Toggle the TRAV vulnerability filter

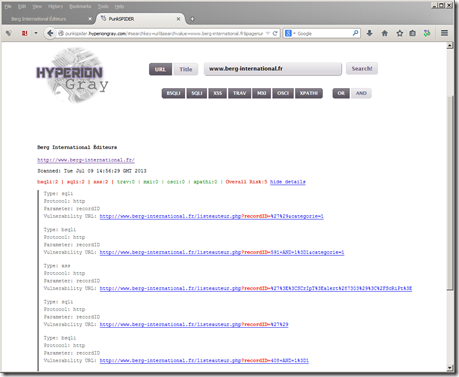click(x=239, y=93)
